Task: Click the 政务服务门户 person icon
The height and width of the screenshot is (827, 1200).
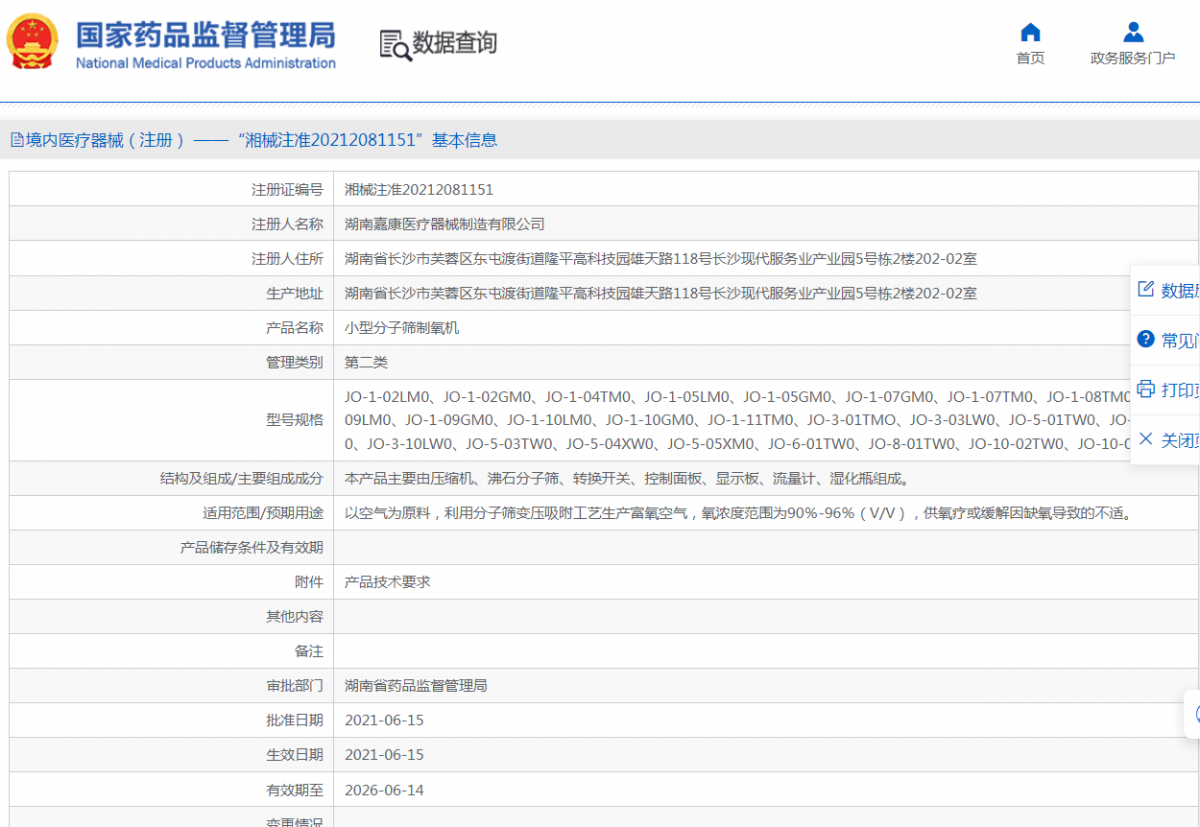Action: (1133, 31)
